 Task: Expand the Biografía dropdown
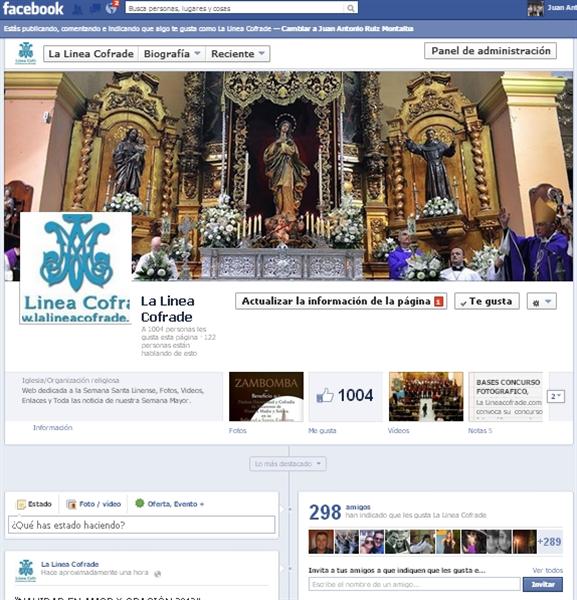click(172, 54)
